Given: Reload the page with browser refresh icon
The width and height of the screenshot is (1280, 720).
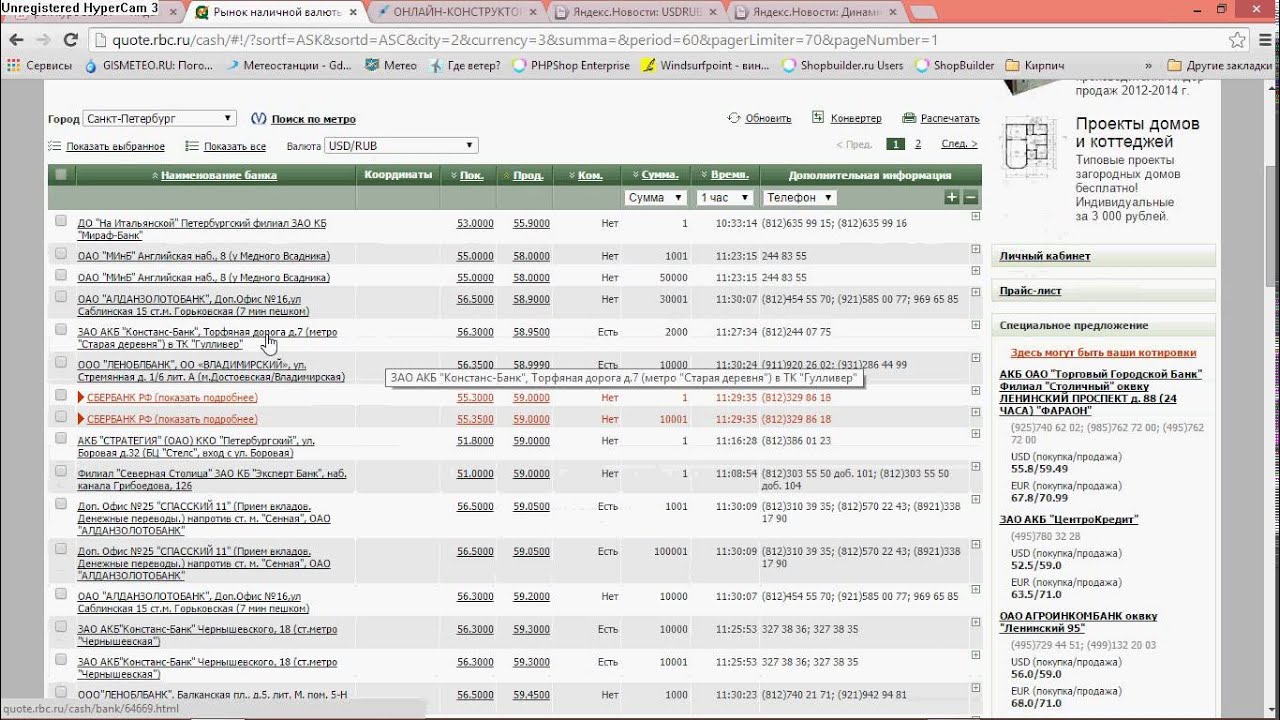Looking at the screenshot, I should tap(70, 40).
